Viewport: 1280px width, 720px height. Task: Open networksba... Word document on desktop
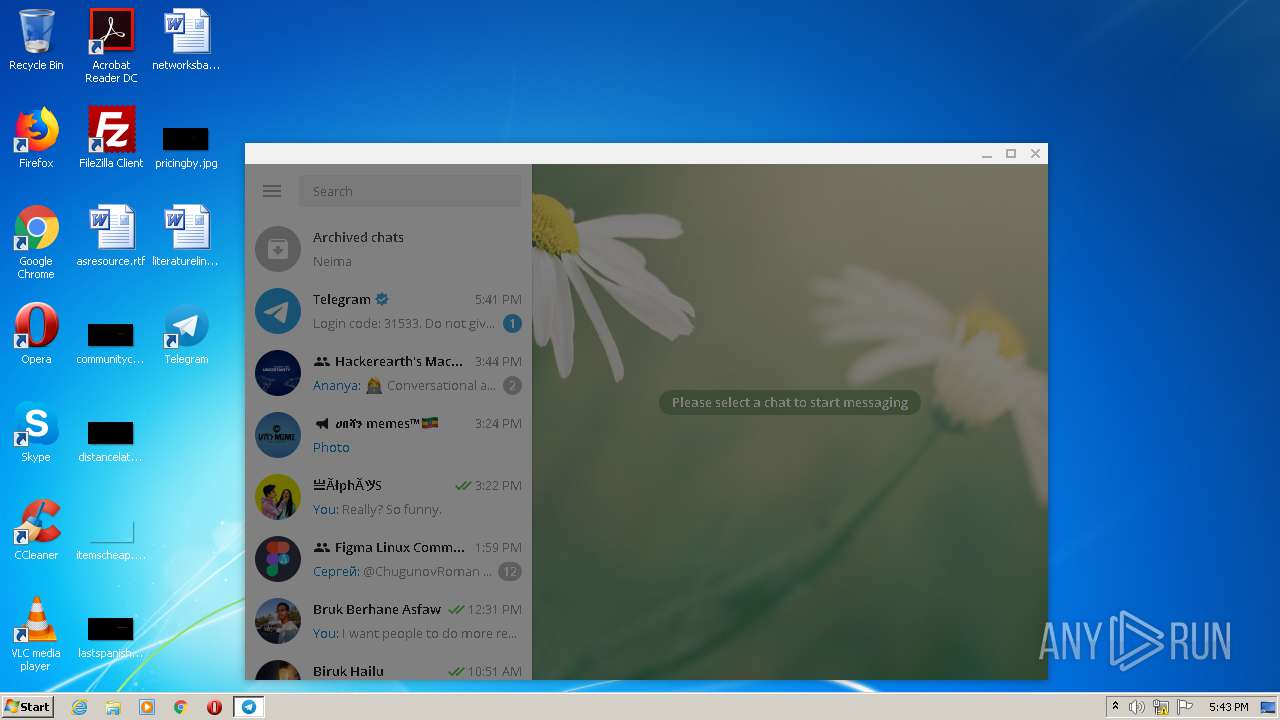tap(186, 40)
